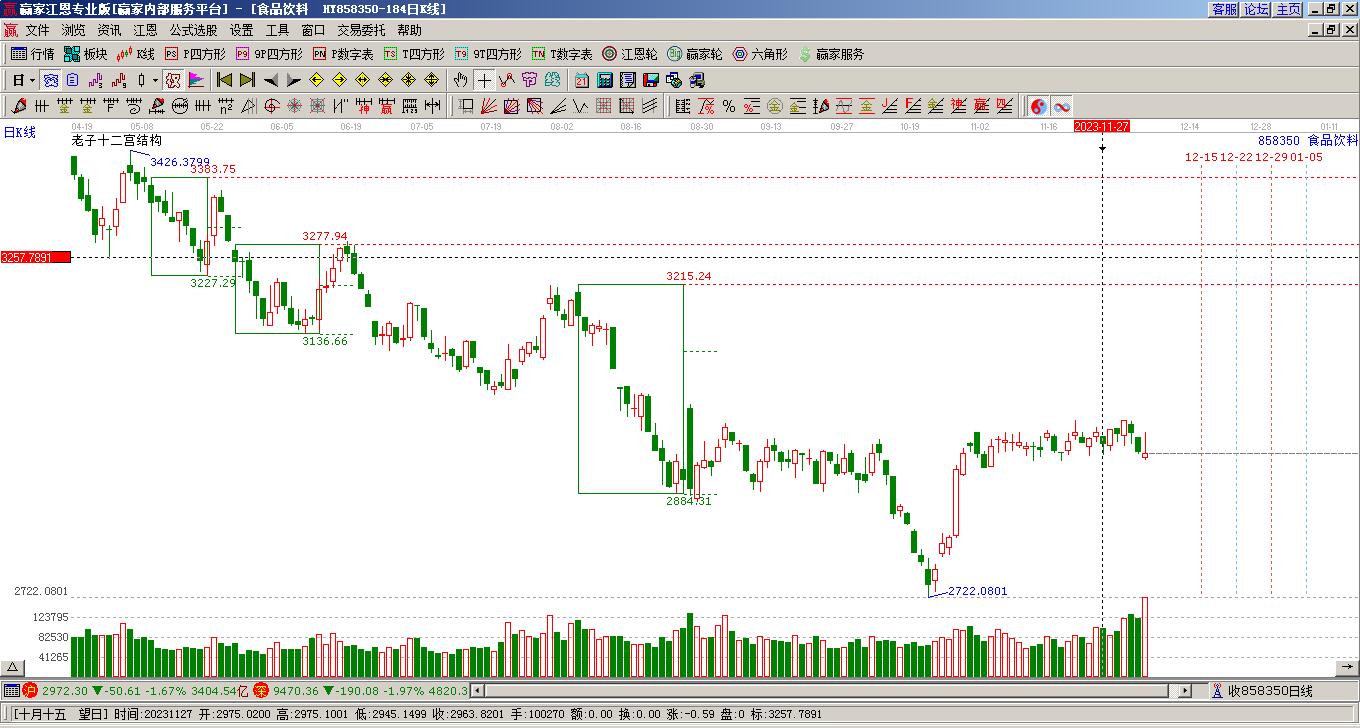The width and height of the screenshot is (1360, 728).
Task: Open the 赢家轮 wheel tool
Action: click(x=694, y=54)
